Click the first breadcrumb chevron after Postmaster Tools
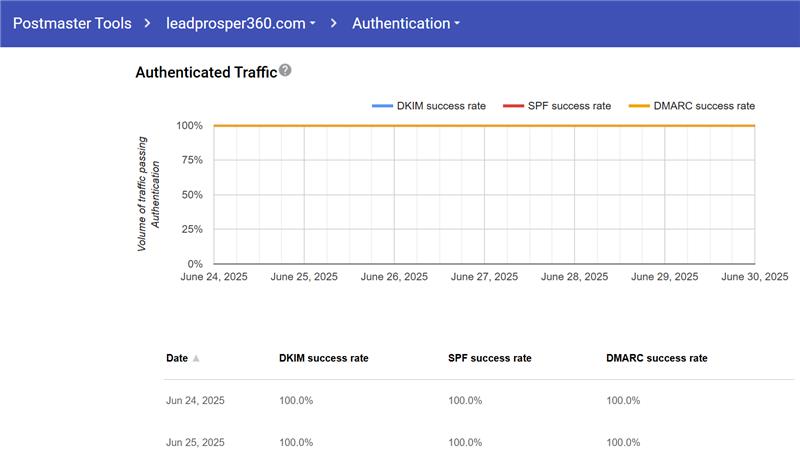Viewport: 800px width, 468px height. (x=148, y=23)
